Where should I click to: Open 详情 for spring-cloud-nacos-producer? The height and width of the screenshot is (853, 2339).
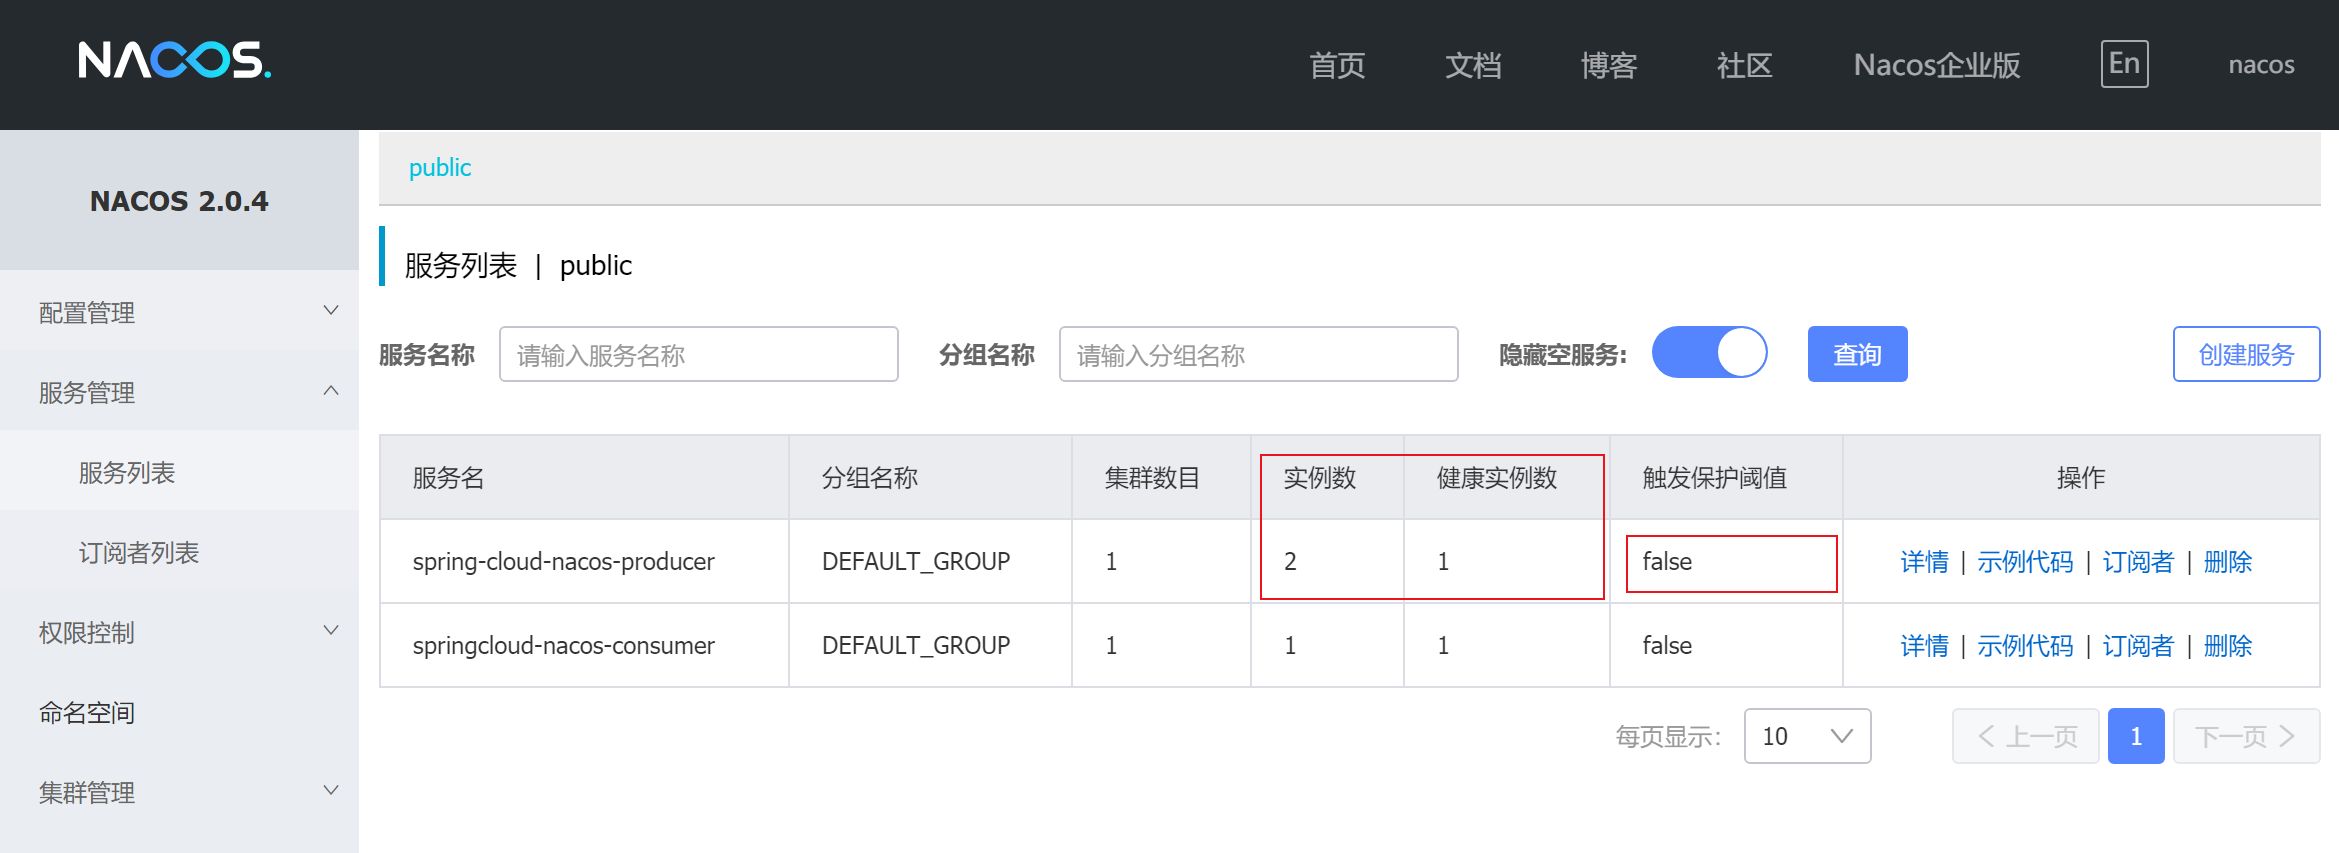(1924, 562)
